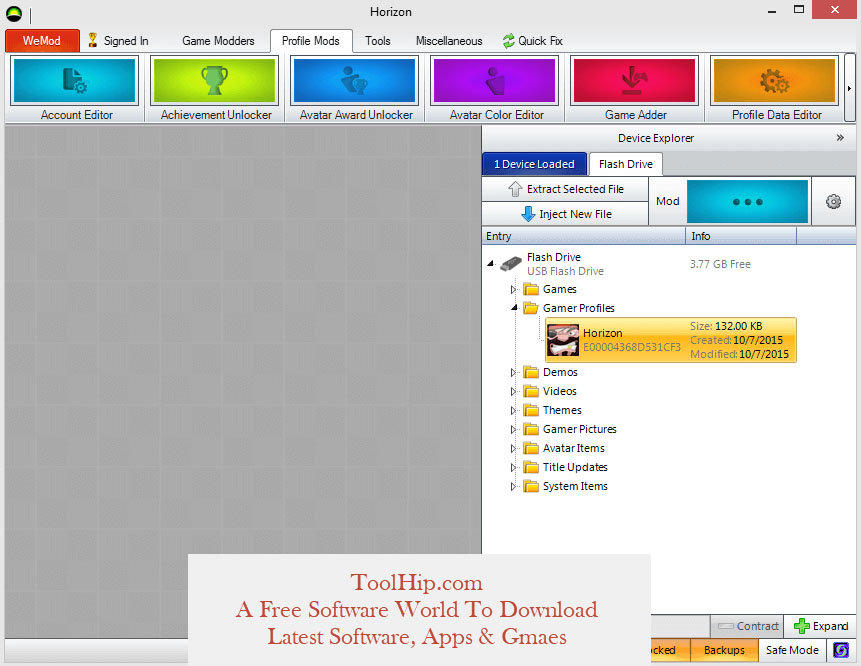This screenshot has width=861, height=666.
Task: Click Extract Selected File button
Action: (565, 189)
